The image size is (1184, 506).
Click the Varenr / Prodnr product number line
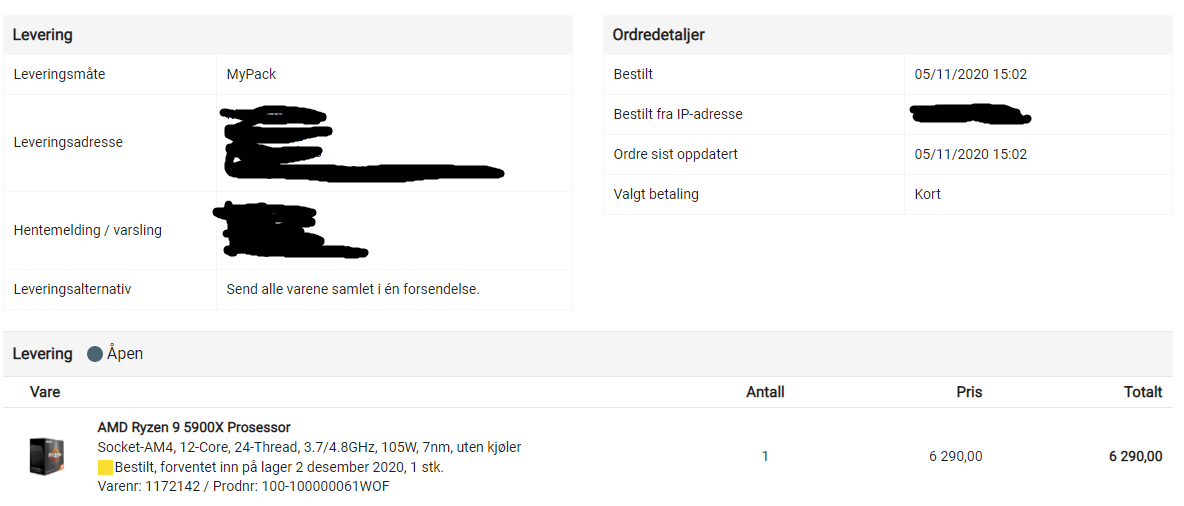pos(243,486)
